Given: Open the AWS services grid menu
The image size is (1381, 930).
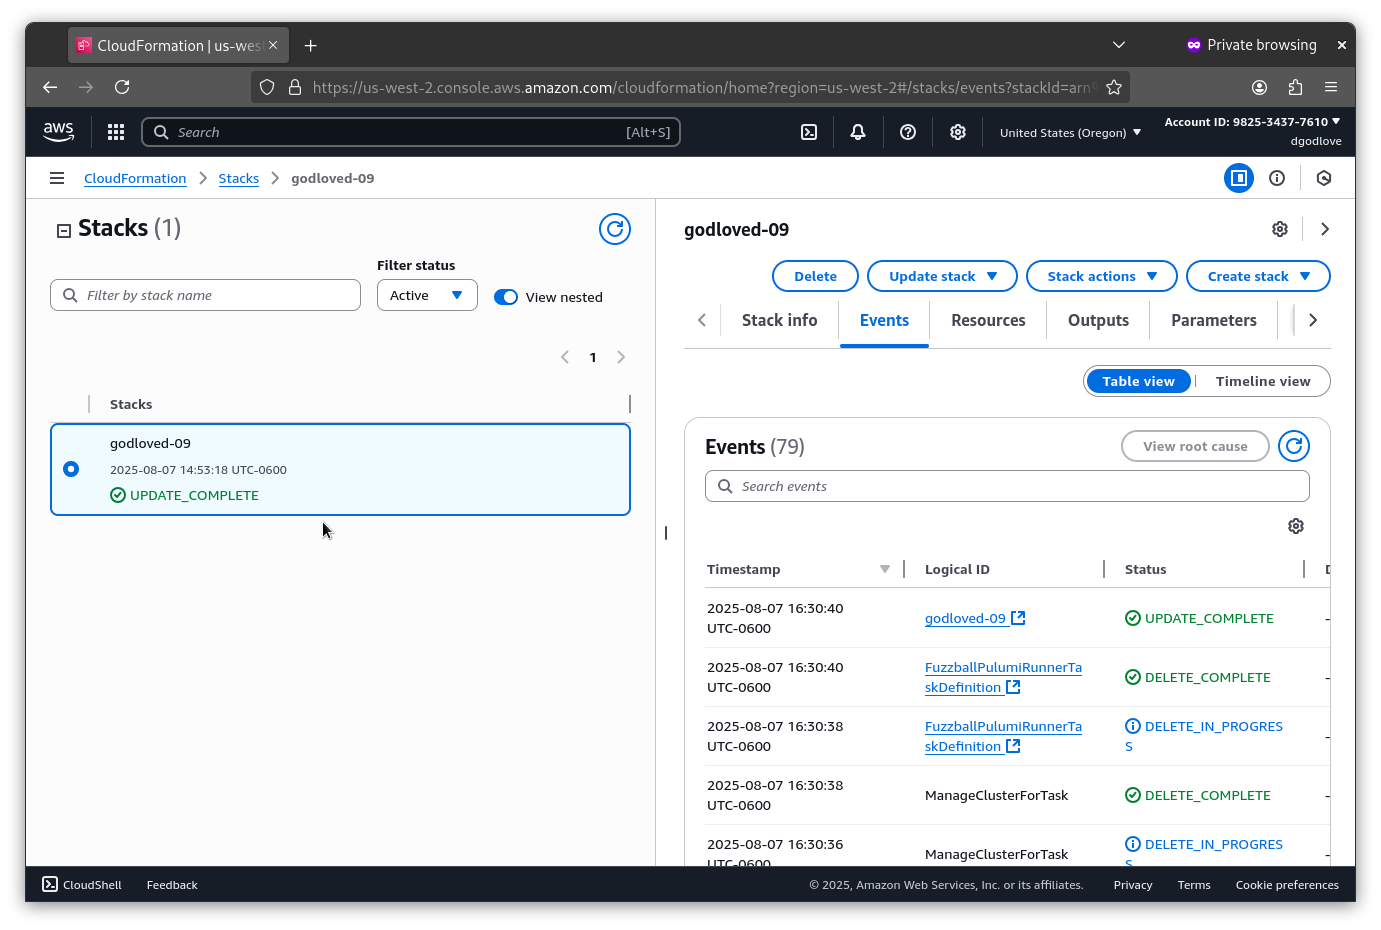Looking at the screenshot, I should tap(116, 132).
